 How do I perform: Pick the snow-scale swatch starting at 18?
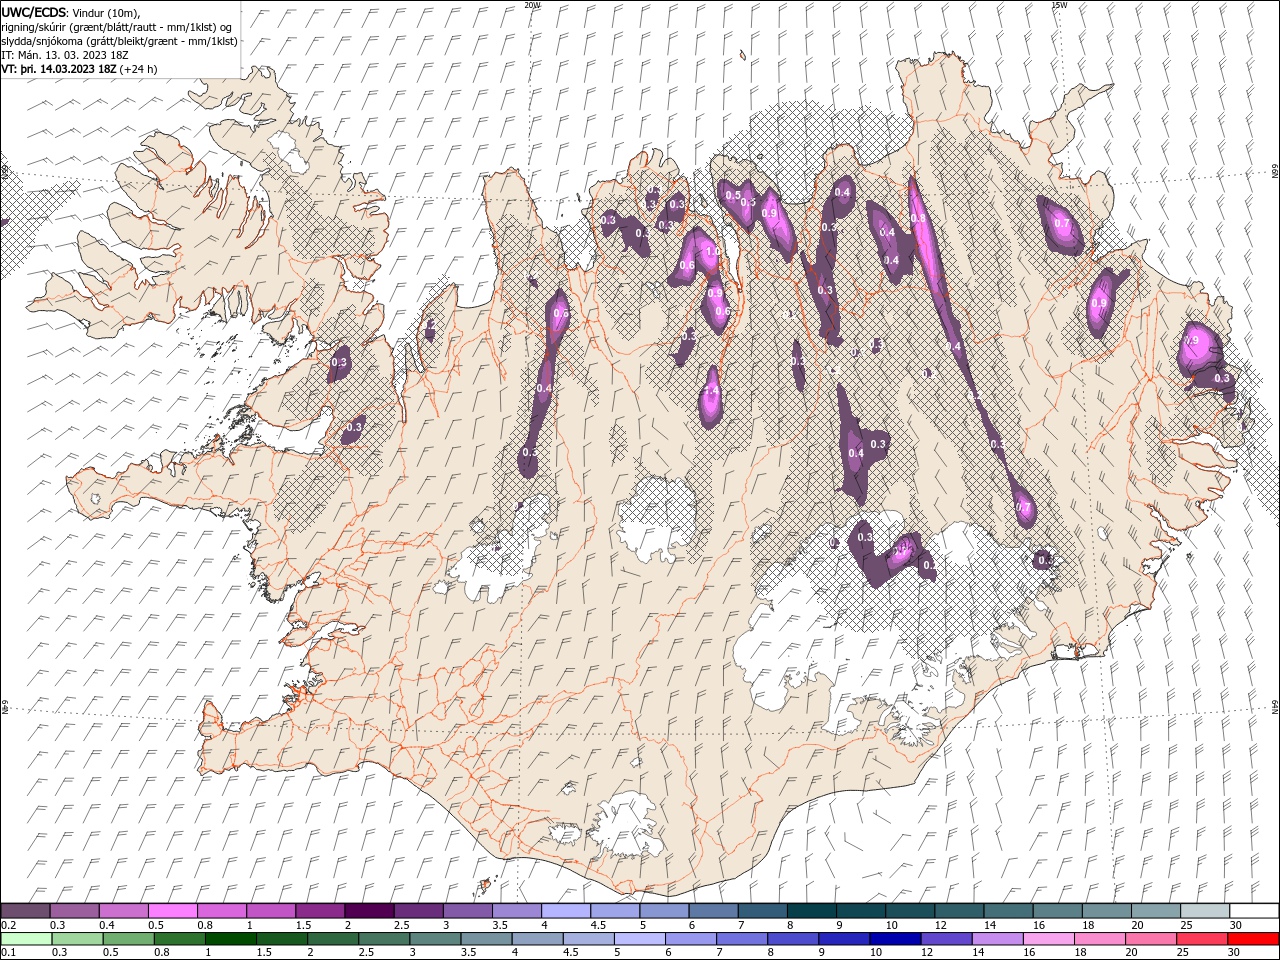pyautogui.click(x=1105, y=911)
